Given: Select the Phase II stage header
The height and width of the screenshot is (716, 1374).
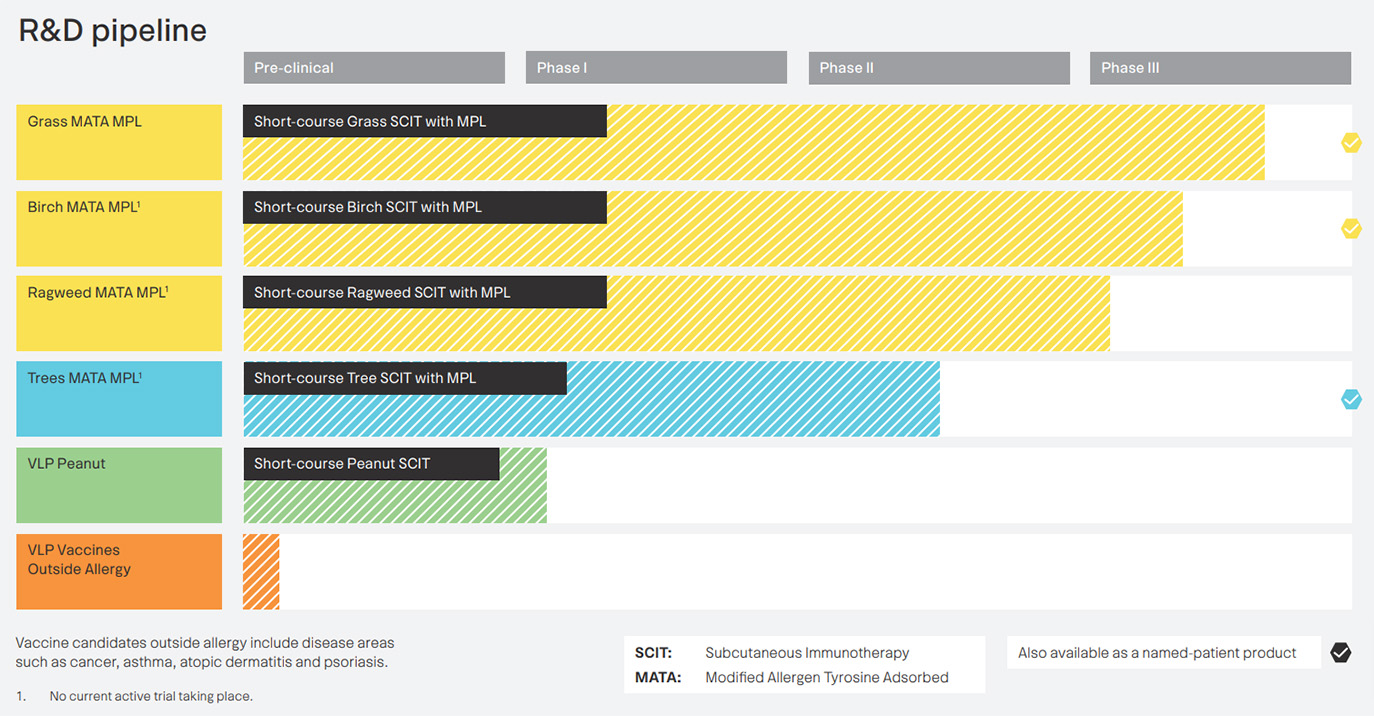Looking at the screenshot, I should [939, 68].
